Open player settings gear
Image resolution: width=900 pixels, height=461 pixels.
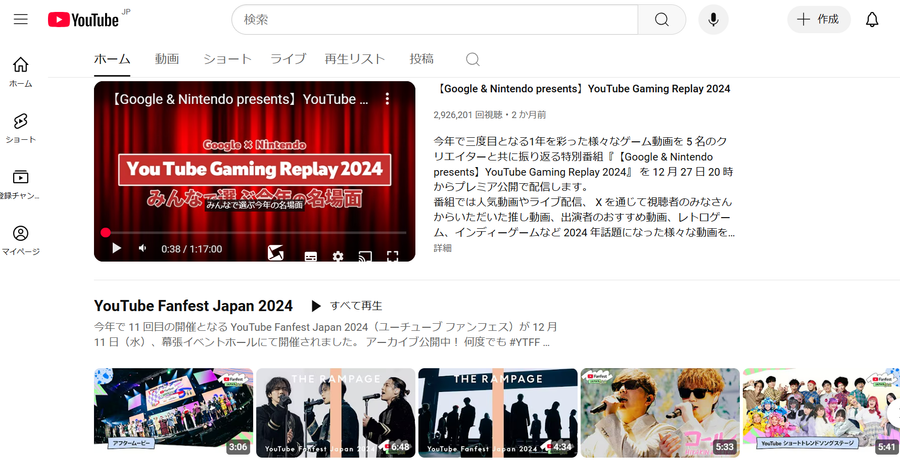(x=338, y=256)
